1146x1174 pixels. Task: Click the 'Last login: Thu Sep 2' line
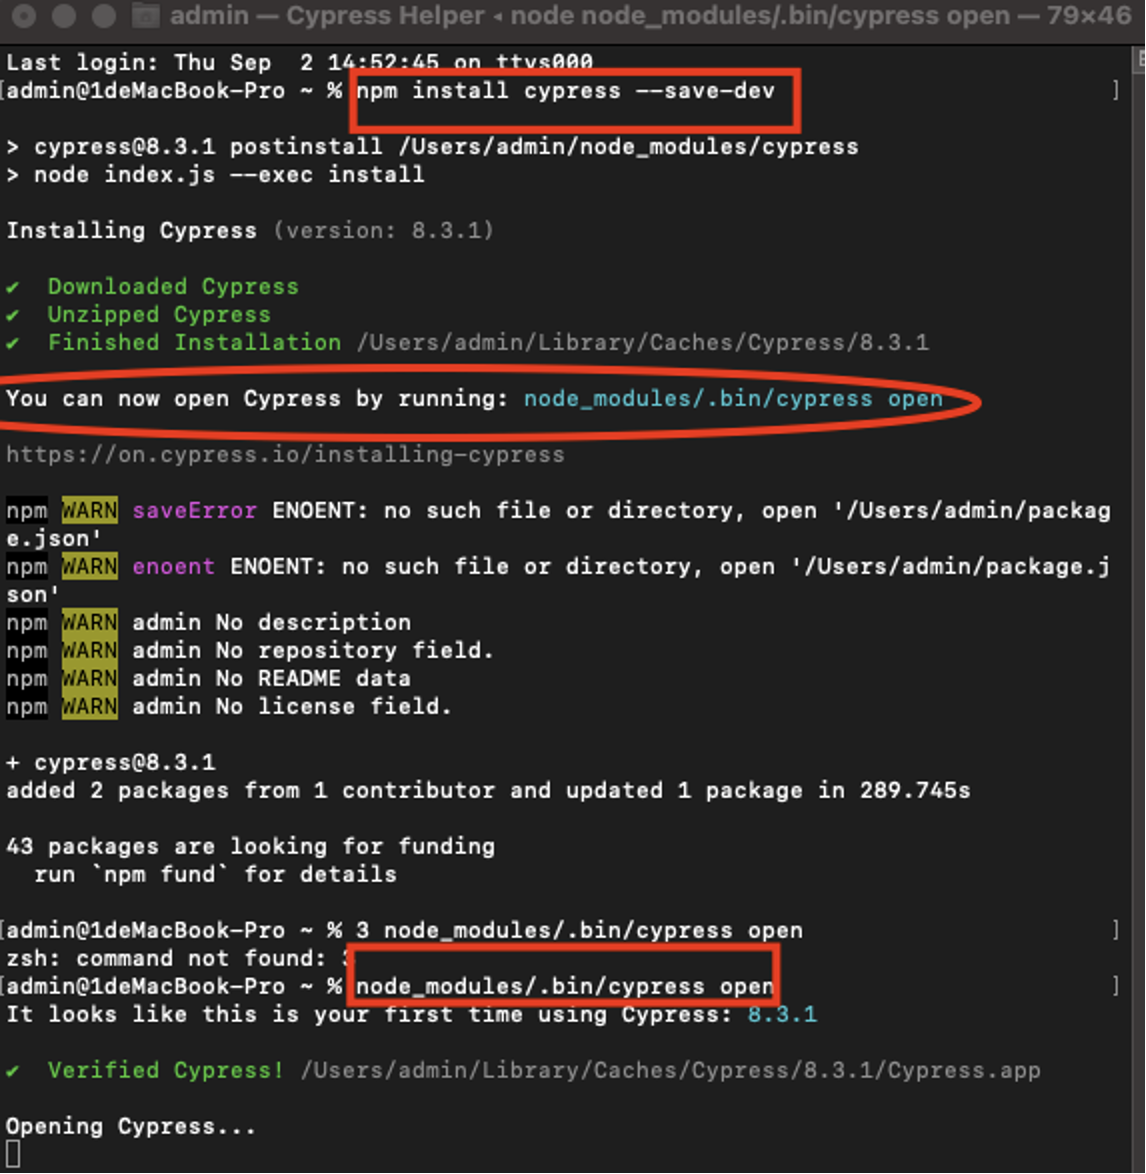(299, 62)
